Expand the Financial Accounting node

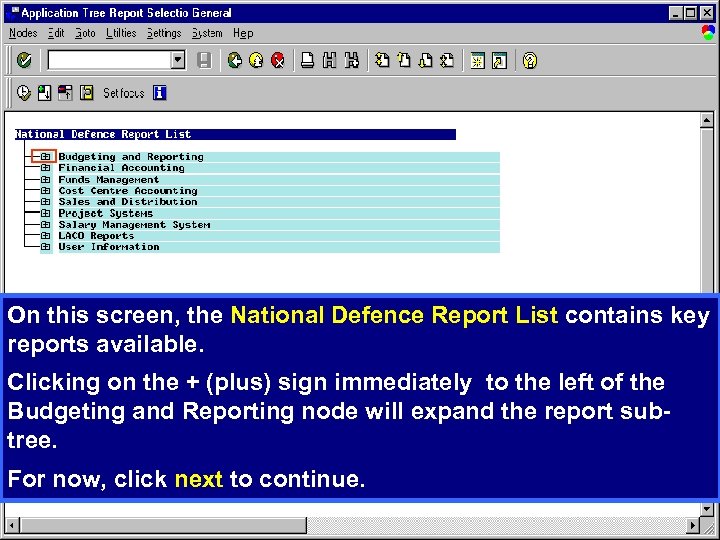pyautogui.click(x=45, y=168)
